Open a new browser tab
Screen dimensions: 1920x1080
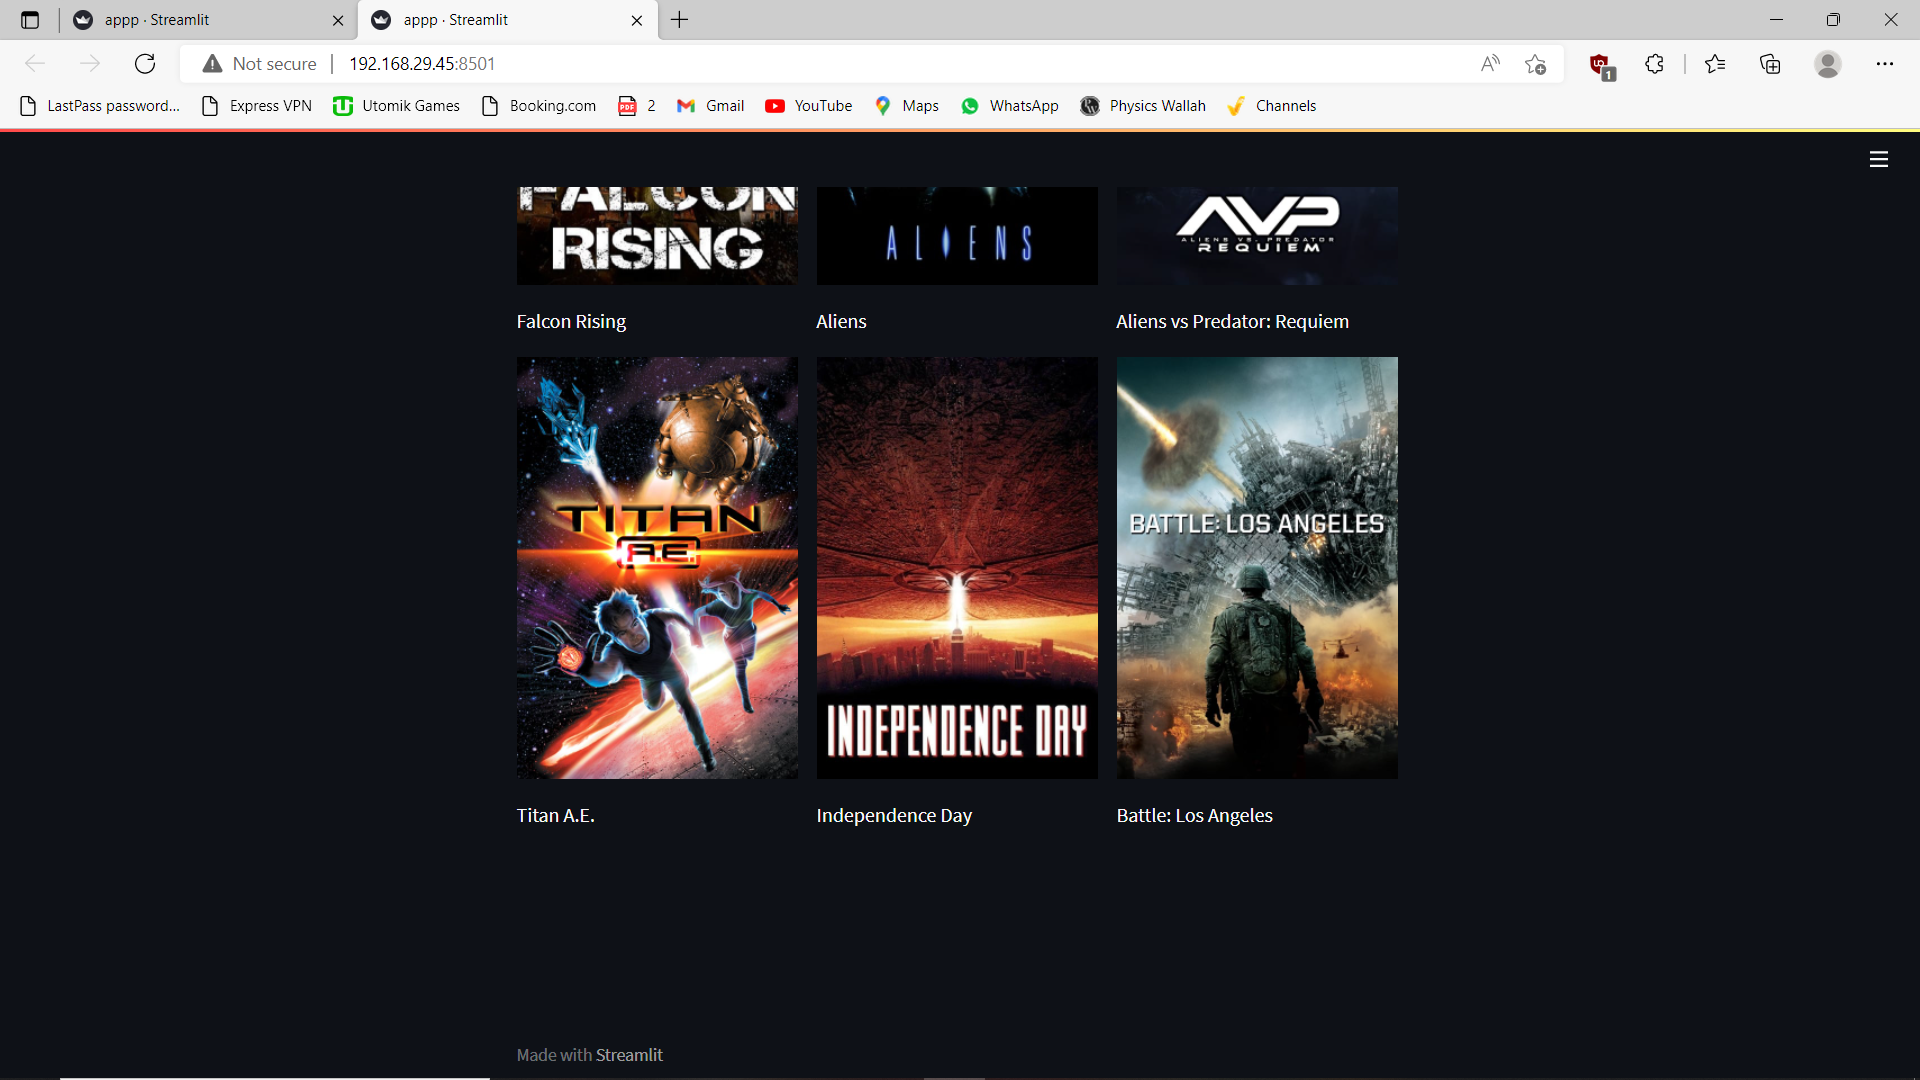tap(679, 20)
